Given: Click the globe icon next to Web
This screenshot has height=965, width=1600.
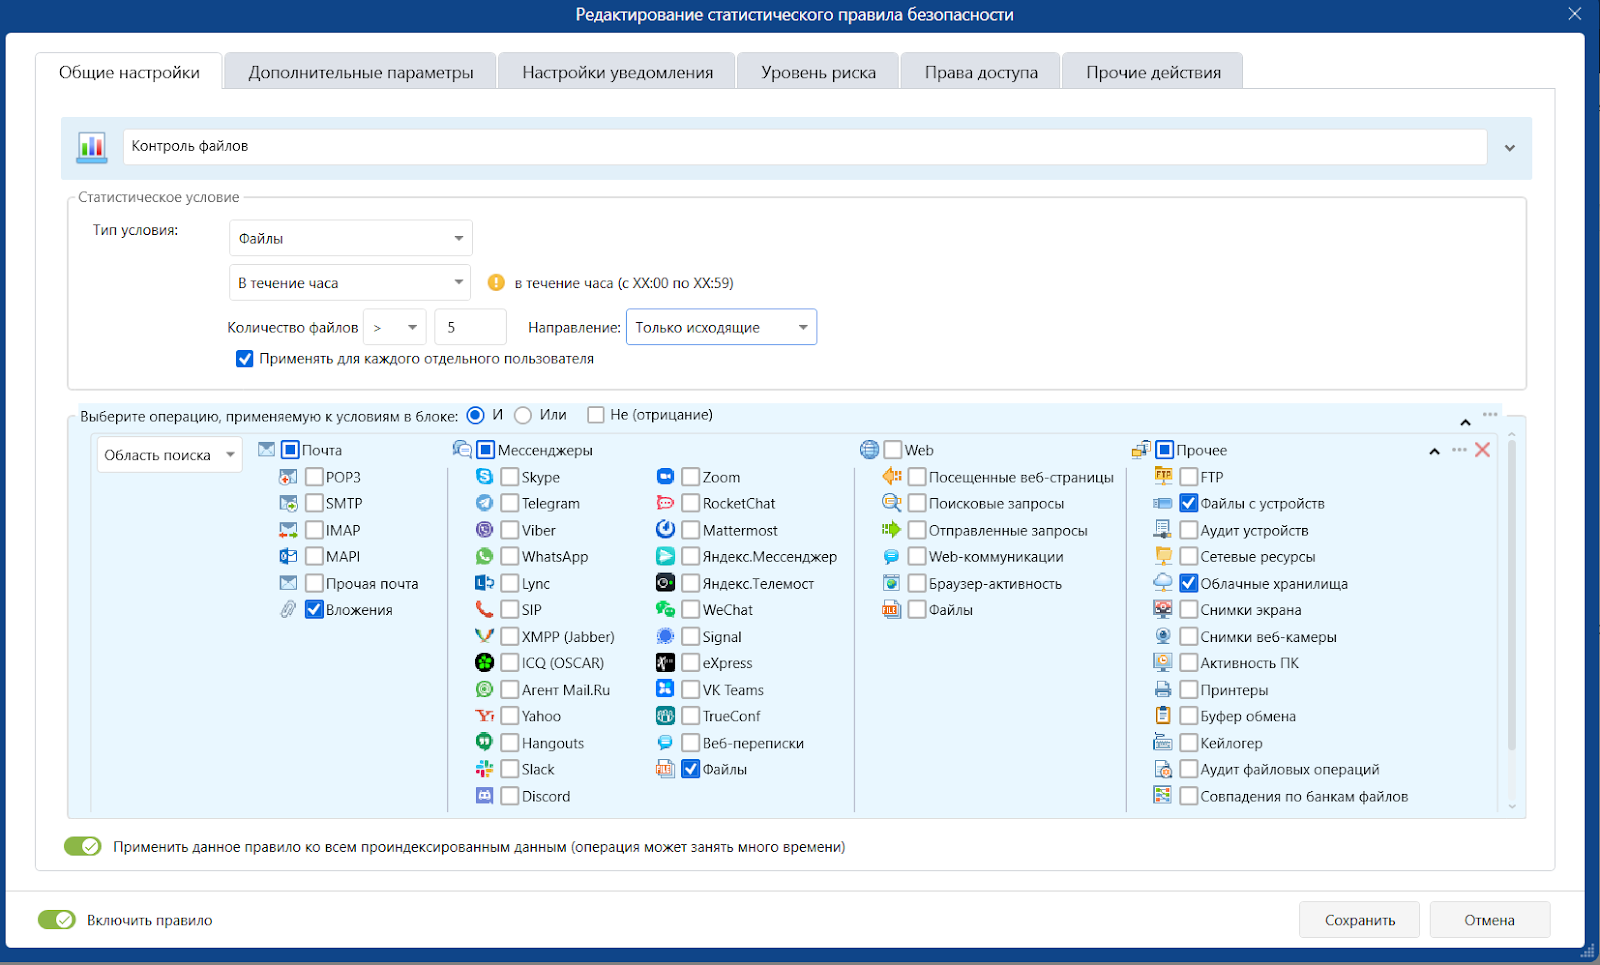Looking at the screenshot, I should click(869, 450).
